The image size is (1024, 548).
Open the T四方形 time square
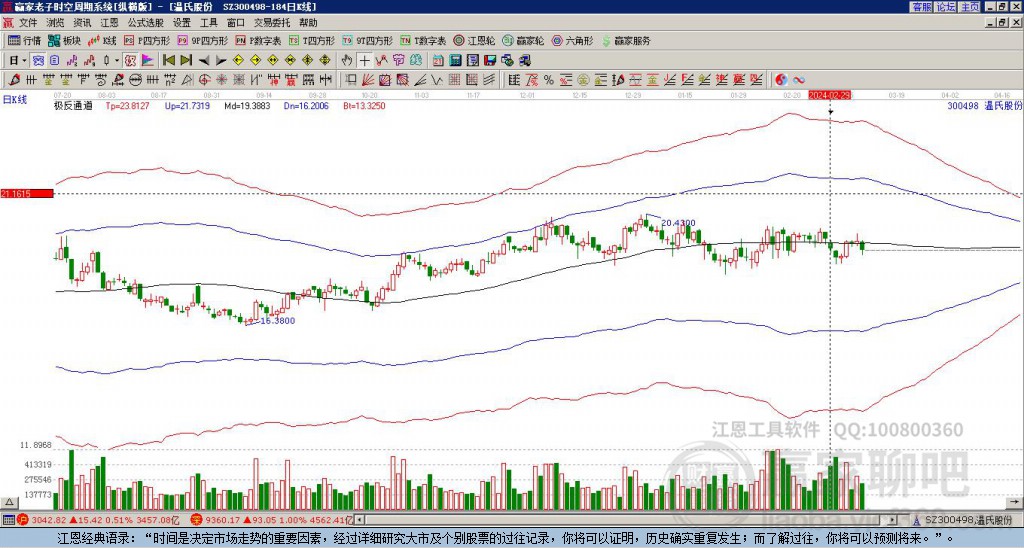pos(312,40)
